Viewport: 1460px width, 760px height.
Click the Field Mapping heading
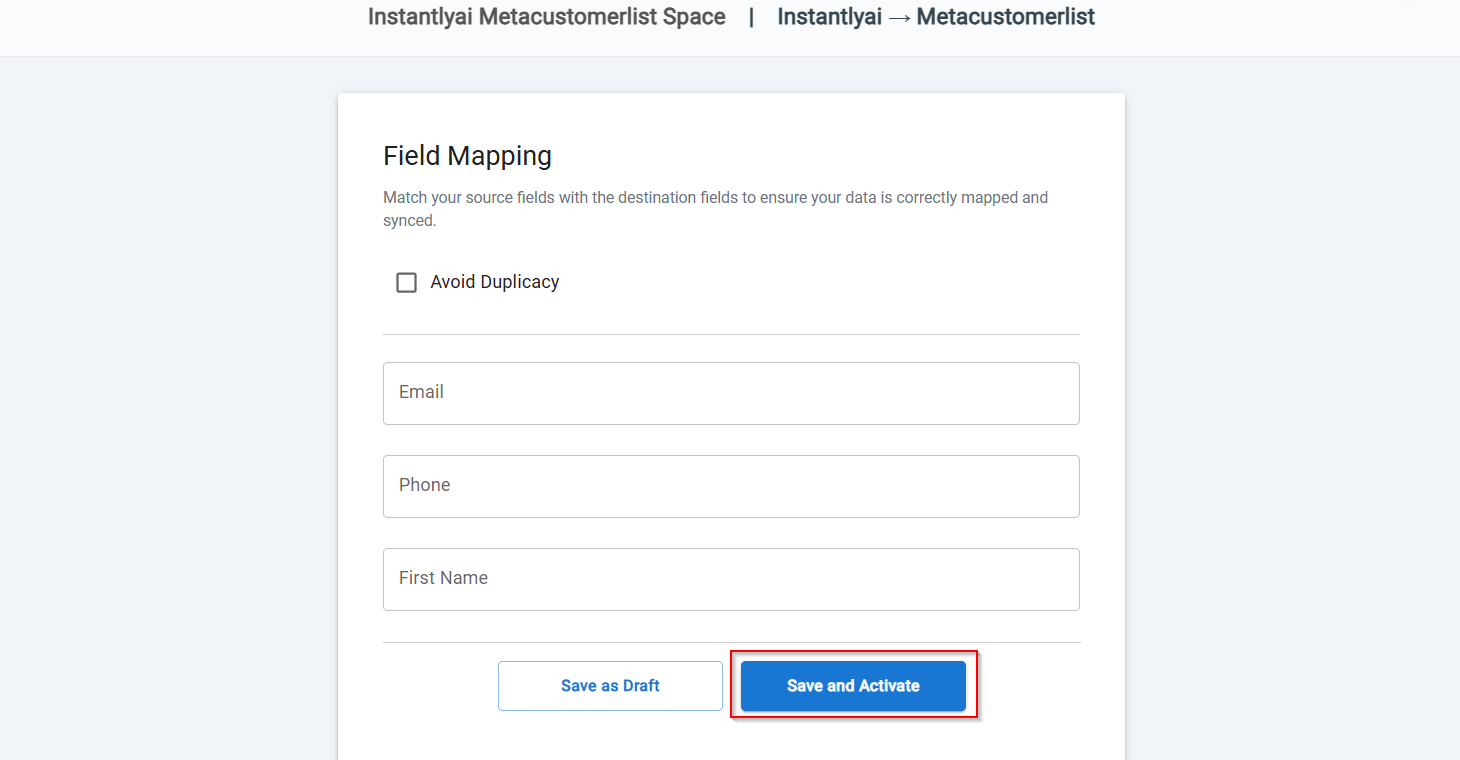point(467,156)
